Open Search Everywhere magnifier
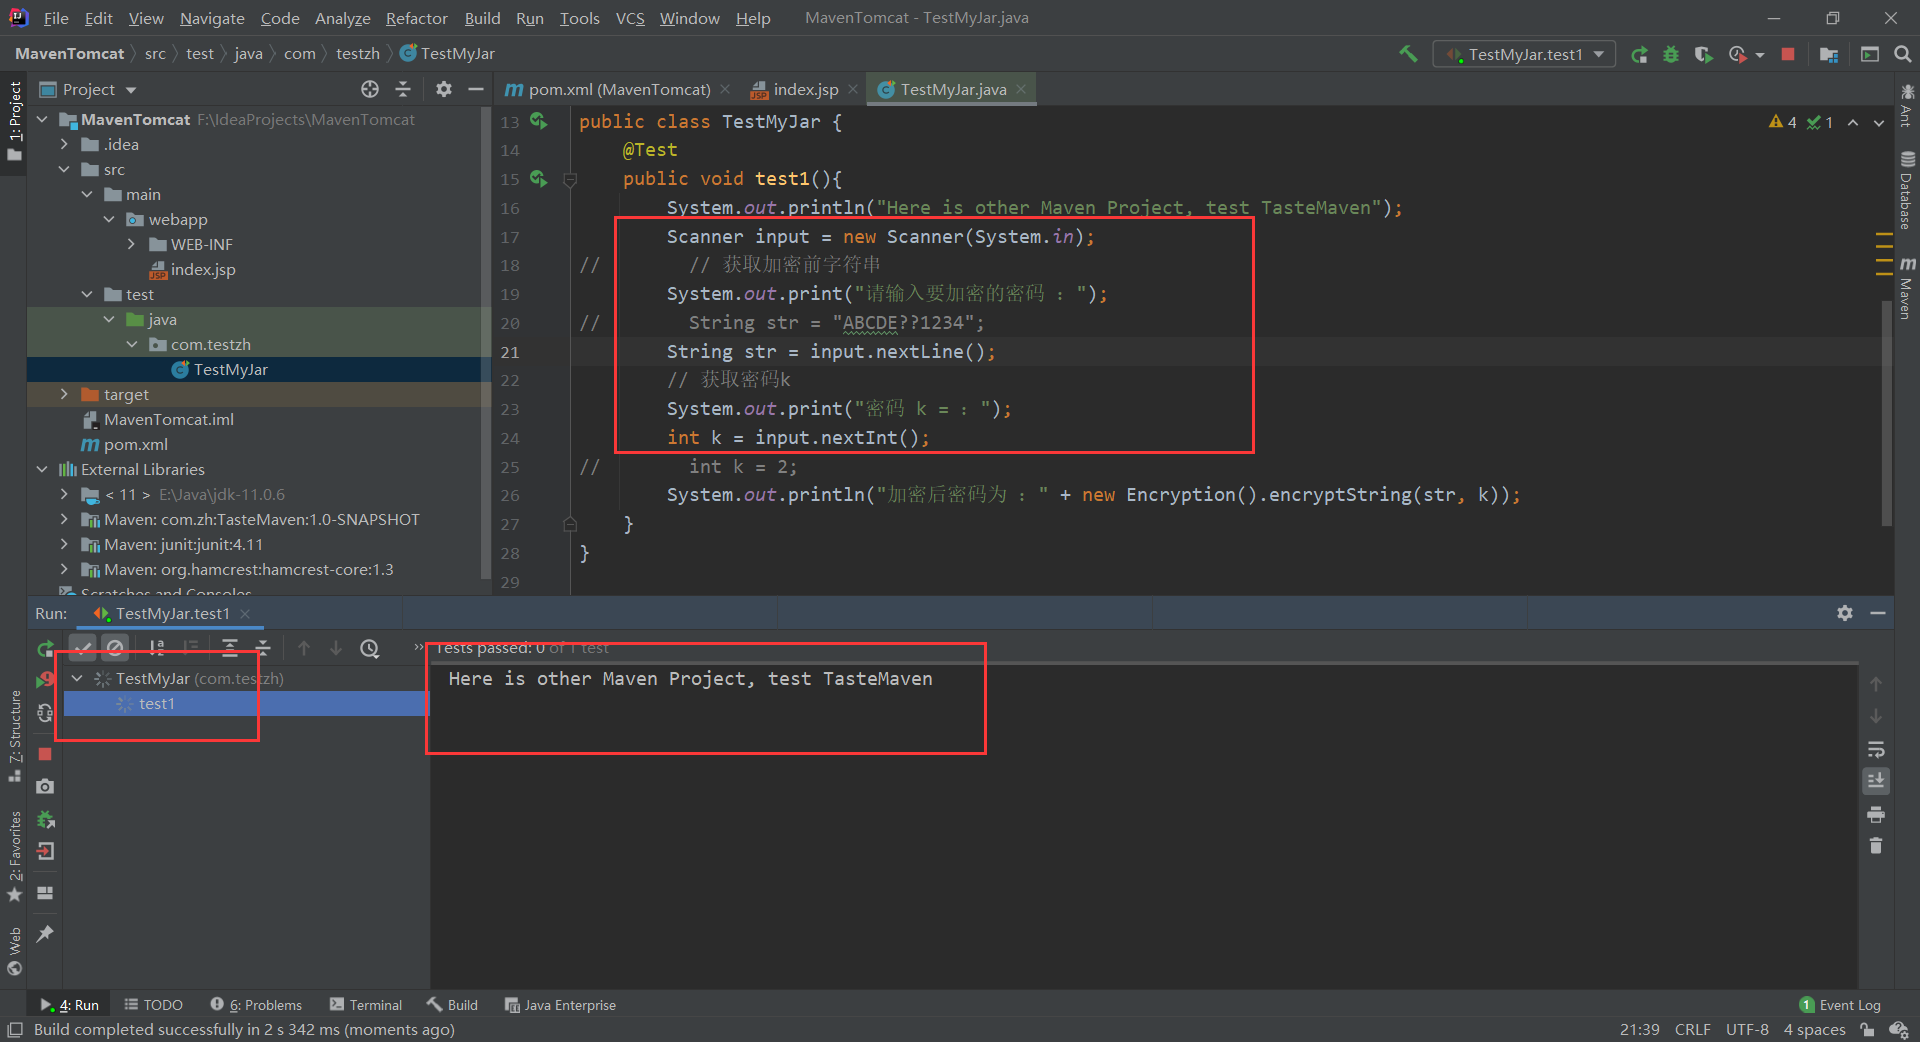The image size is (1920, 1042). [x=1903, y=54]
